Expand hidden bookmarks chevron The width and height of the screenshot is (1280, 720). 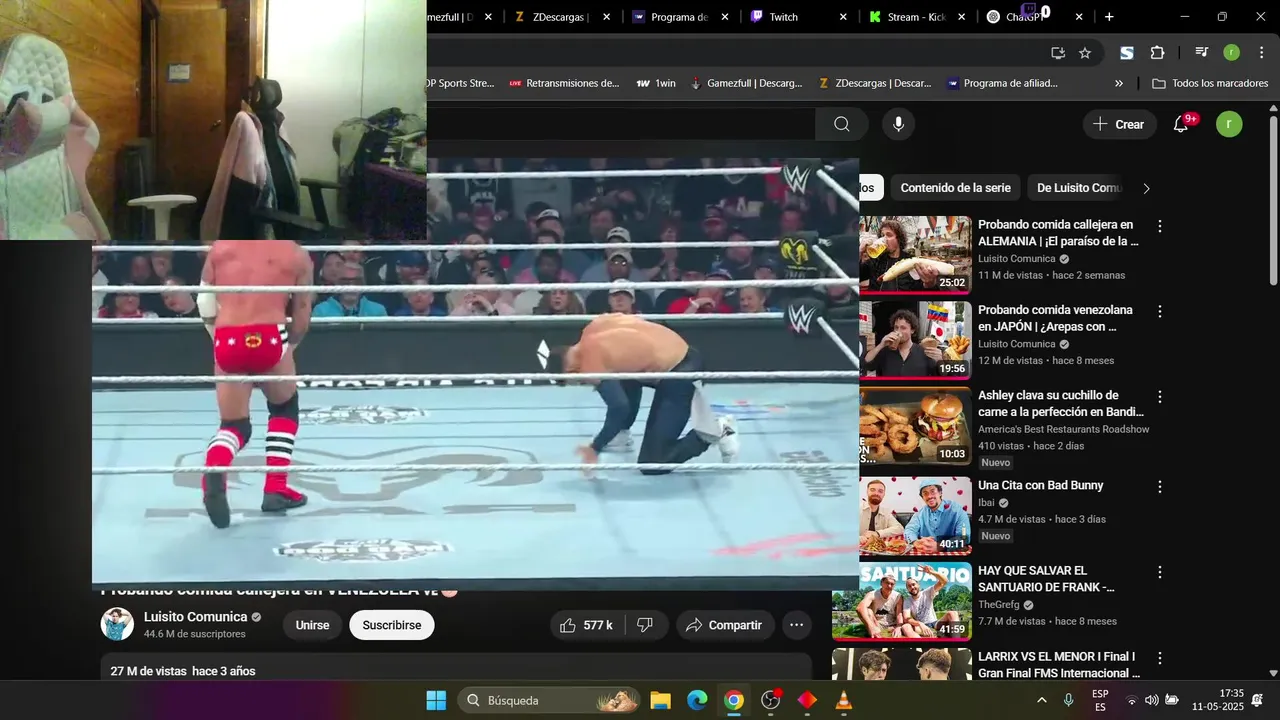coord(1119,83)
